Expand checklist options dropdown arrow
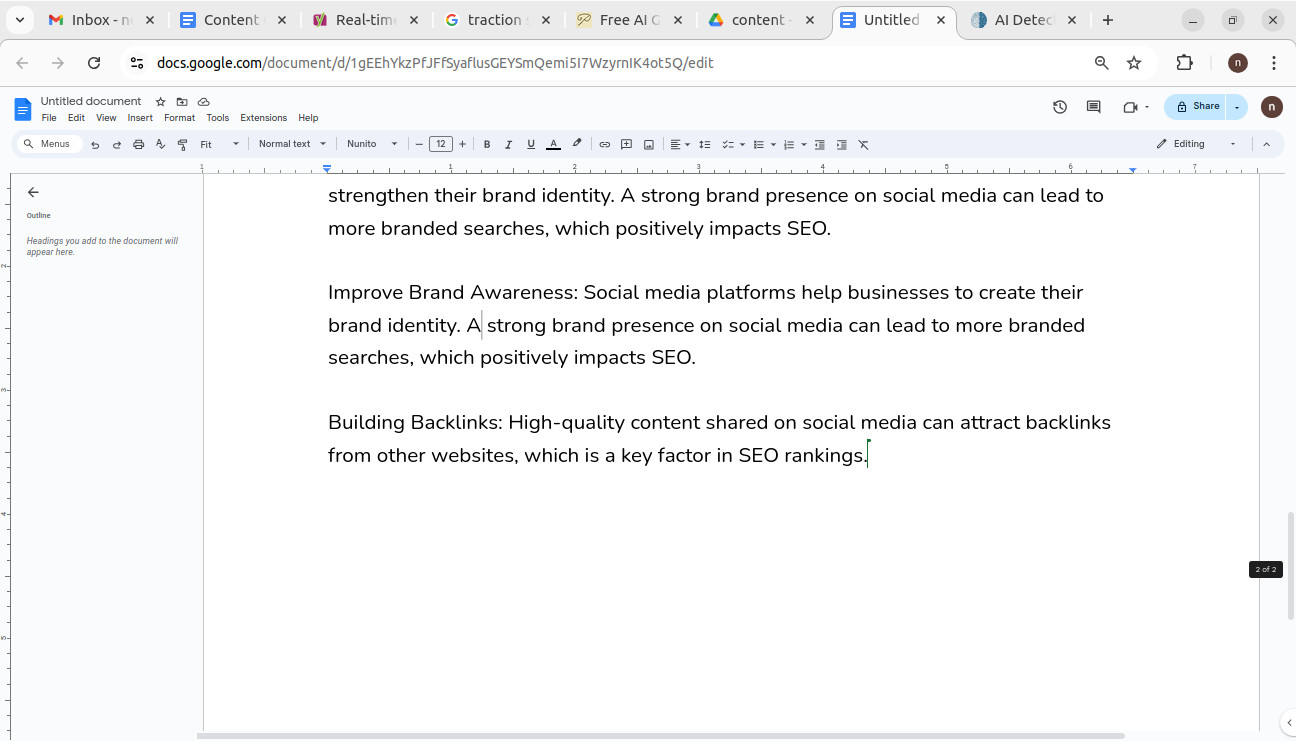This screenshot has width=1296, height=741. point(742,145)
